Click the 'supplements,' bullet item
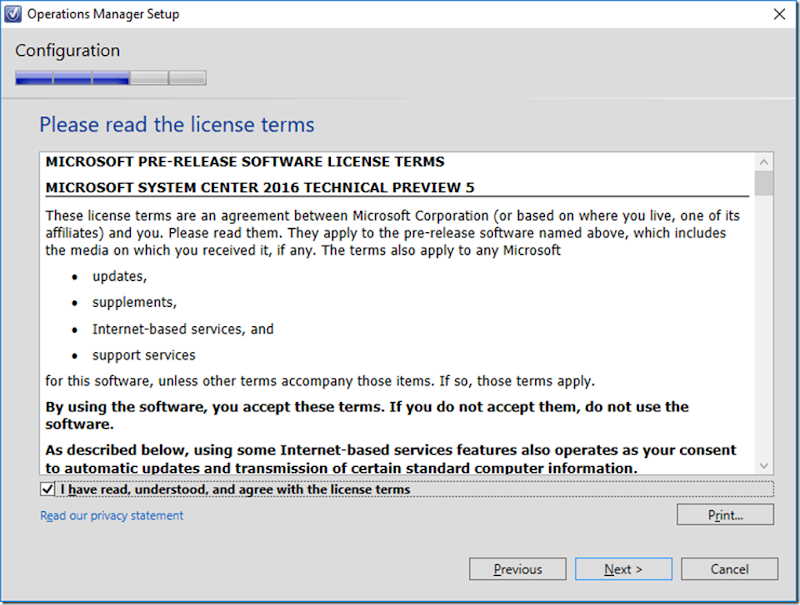The height and width of the screenshot is (605, 800). tap(134, 302)
